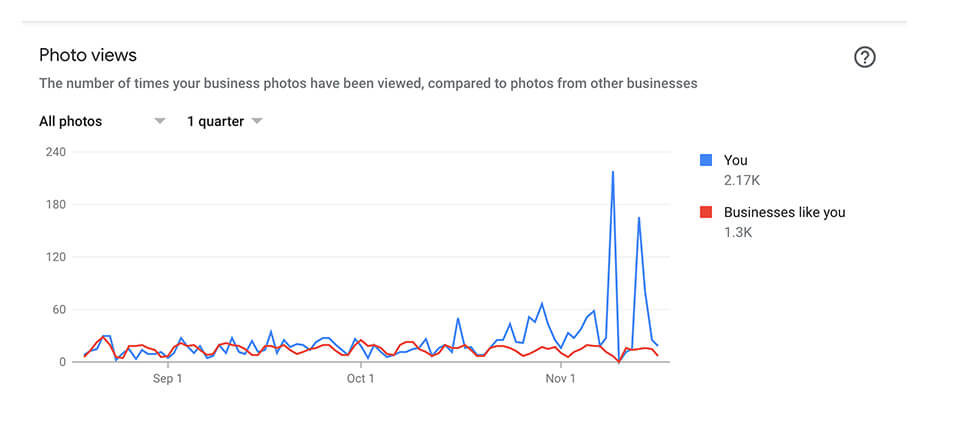This screenshot has height=425, width=964.
Task: Click the arrow beside 1 quarter
Action: (x=257, y=121)
